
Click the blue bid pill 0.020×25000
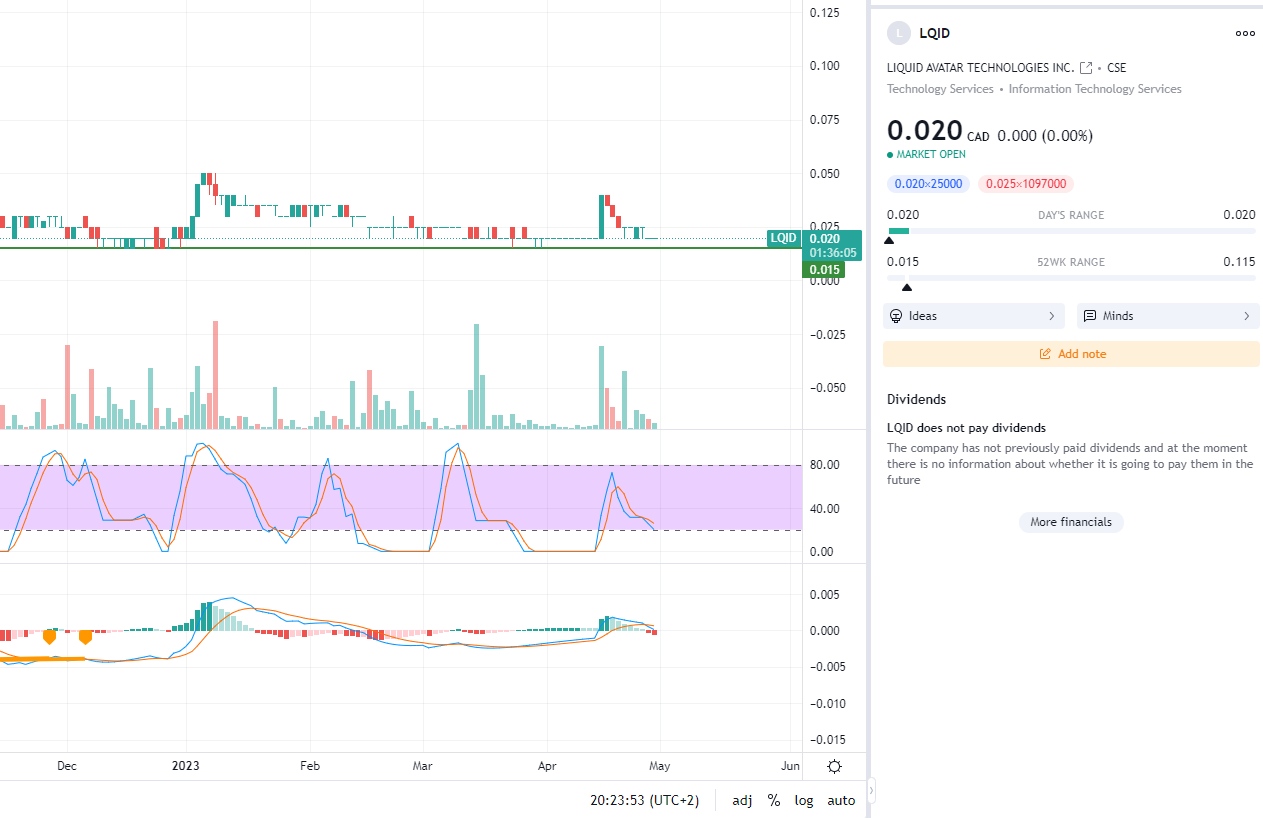tap(928, 184)
